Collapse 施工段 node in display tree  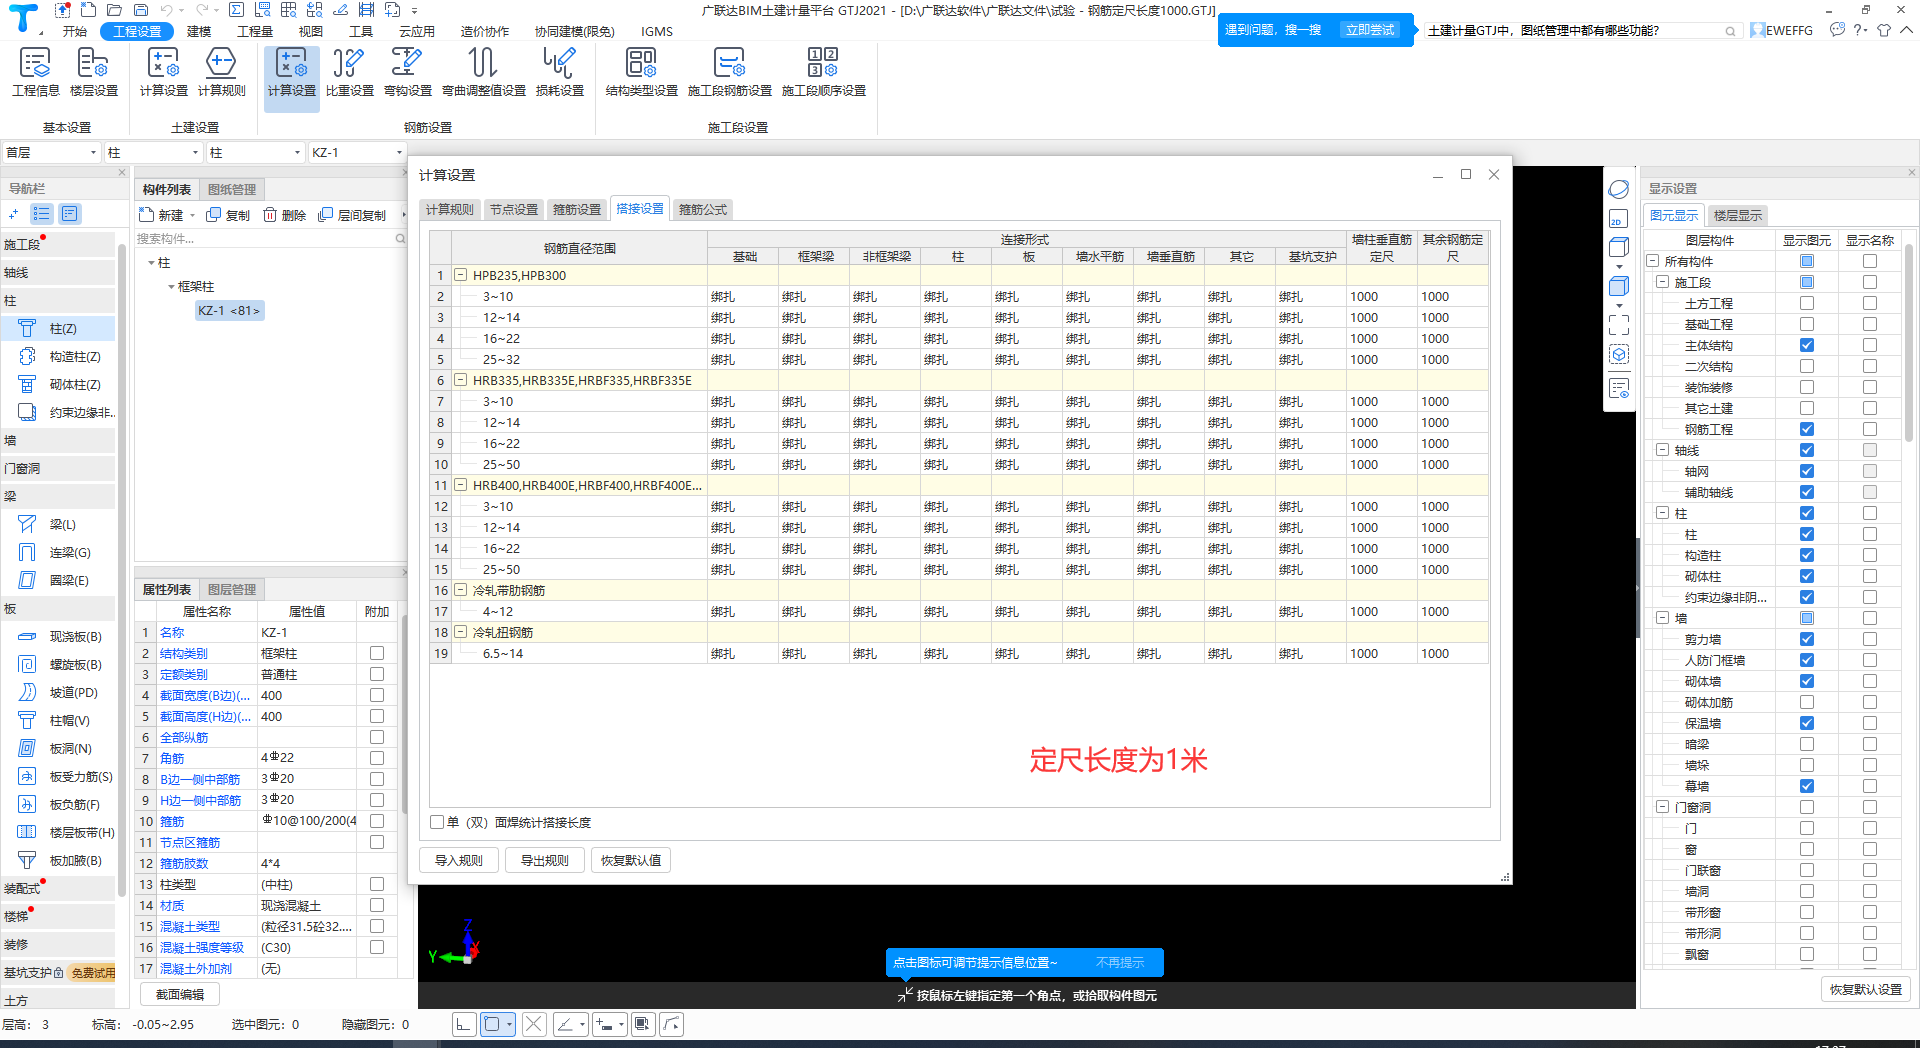[1663, 282]
